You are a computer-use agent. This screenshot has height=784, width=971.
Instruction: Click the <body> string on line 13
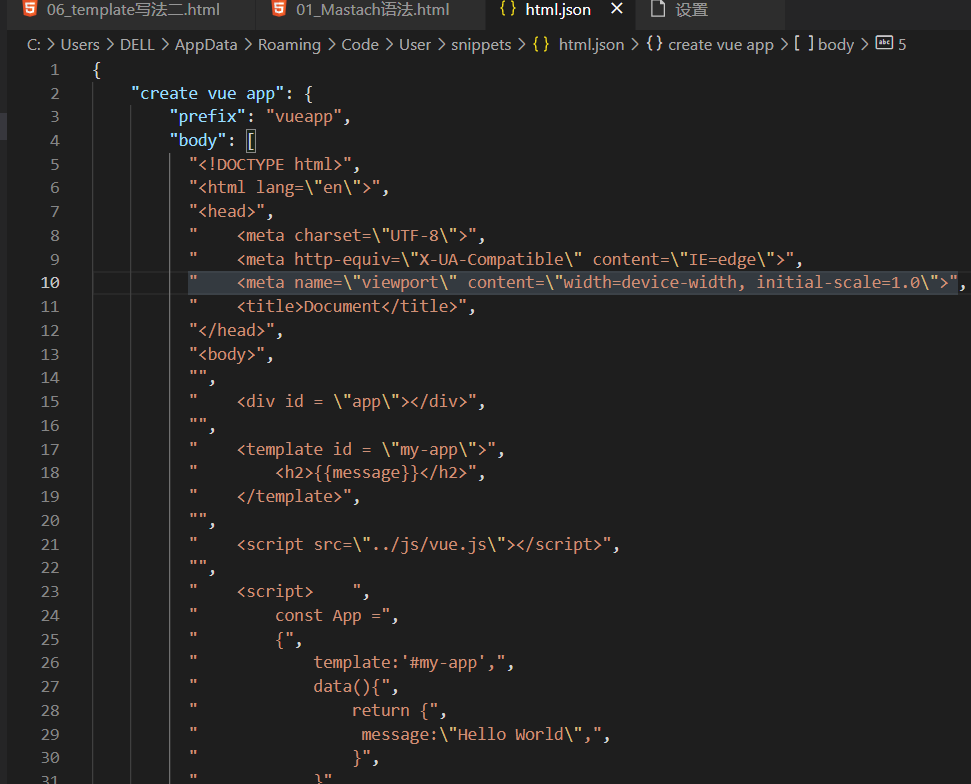click(x=227, y=355)
